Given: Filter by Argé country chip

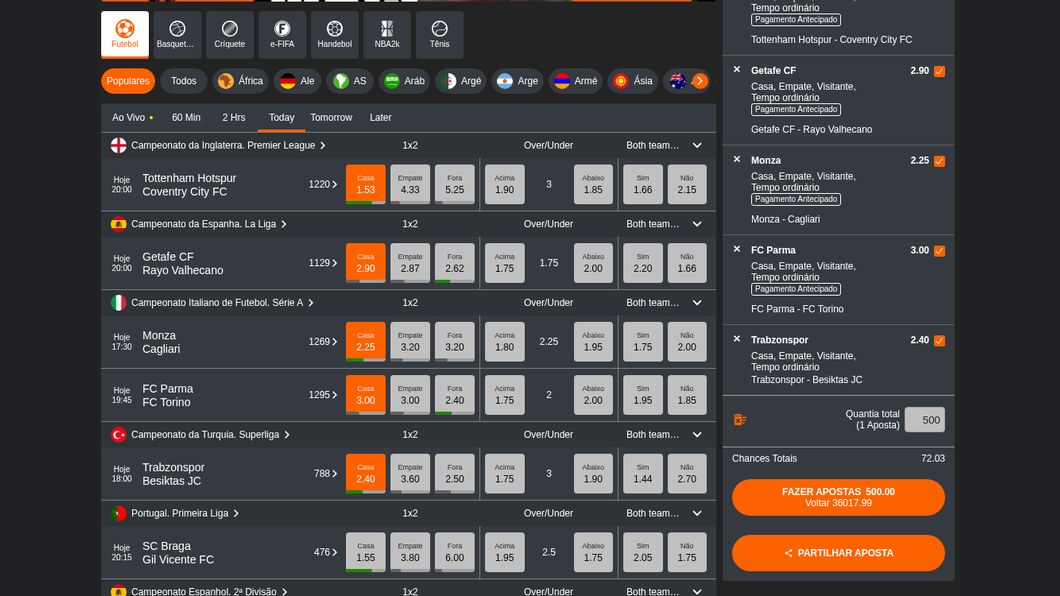Looking at the screenshot, I should 461,81.
